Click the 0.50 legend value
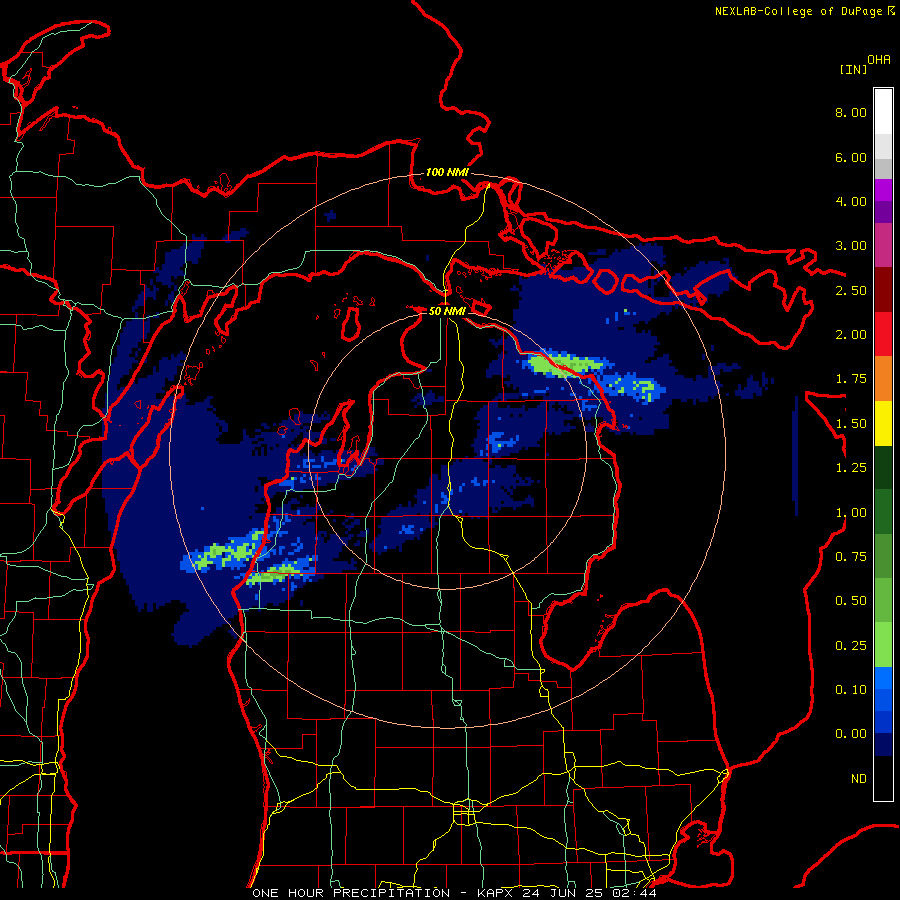 (x=851, y=601)
